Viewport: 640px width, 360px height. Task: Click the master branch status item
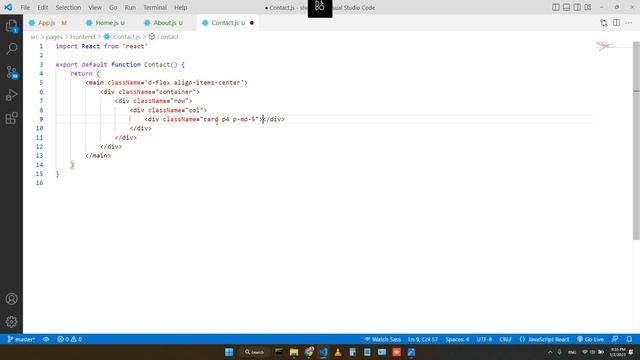(21, 339)
